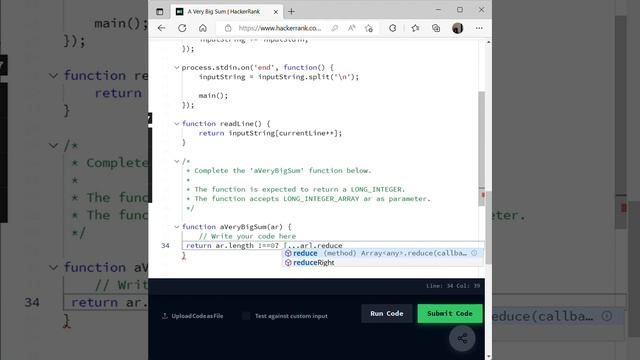Viewport: 640px width, 360px height.
Task: Open a new browser tab
Action: (291, 11)
